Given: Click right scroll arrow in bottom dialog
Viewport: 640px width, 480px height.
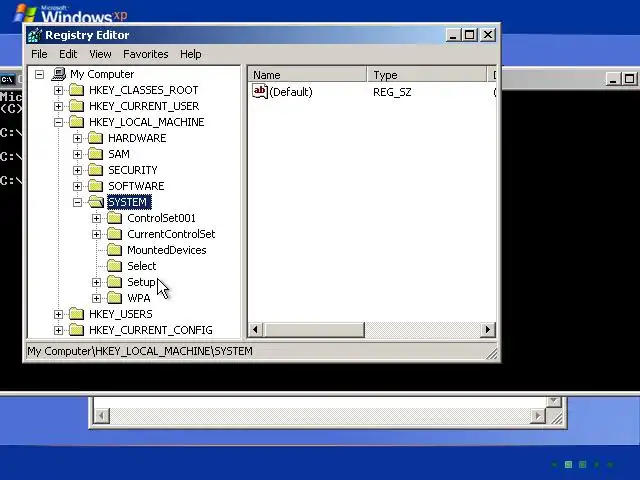Looking at the screenshot, I should (538, 416).
